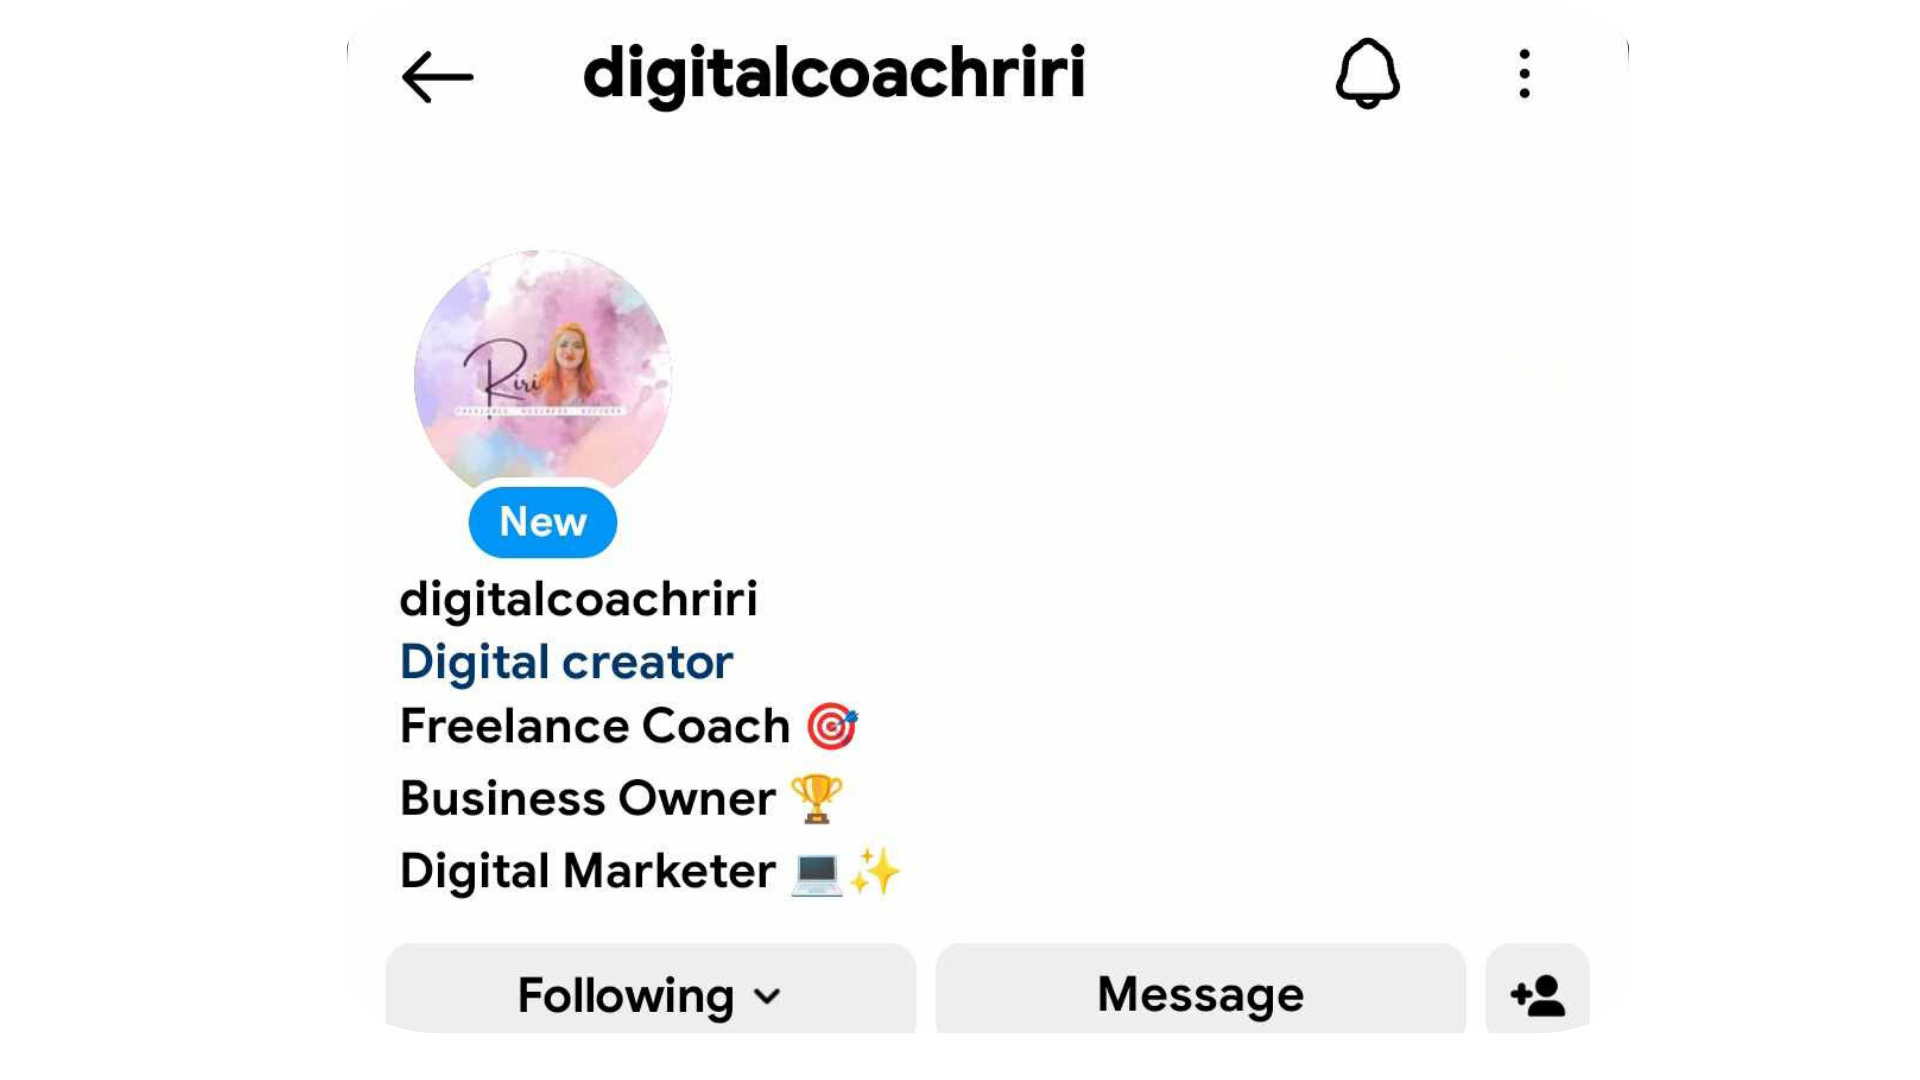This screenshot has height=1080, width=1920.
Task: Tap the trophy emoji beside Business Owner
Action: tap(817, 798)
